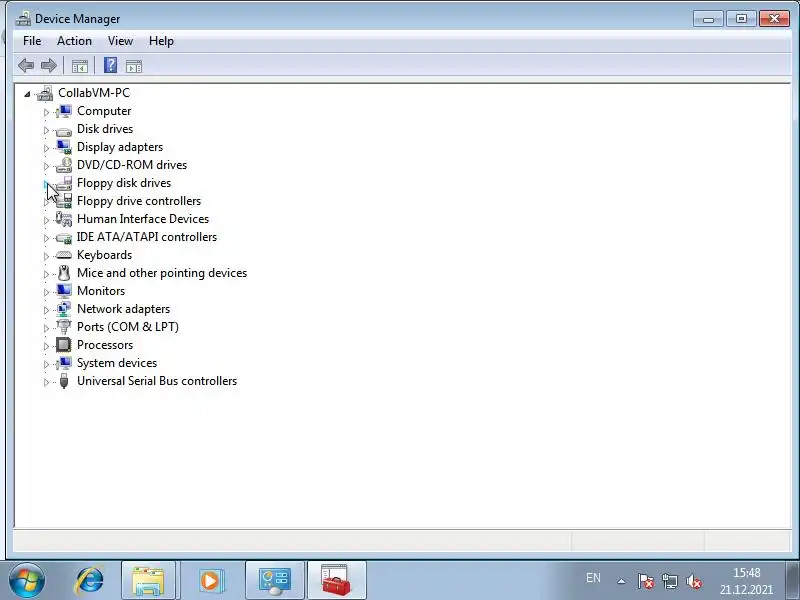Select the IDE ATA/ATAPI controllers label
This screenshot has height=600, width=800.
(147, 237)
